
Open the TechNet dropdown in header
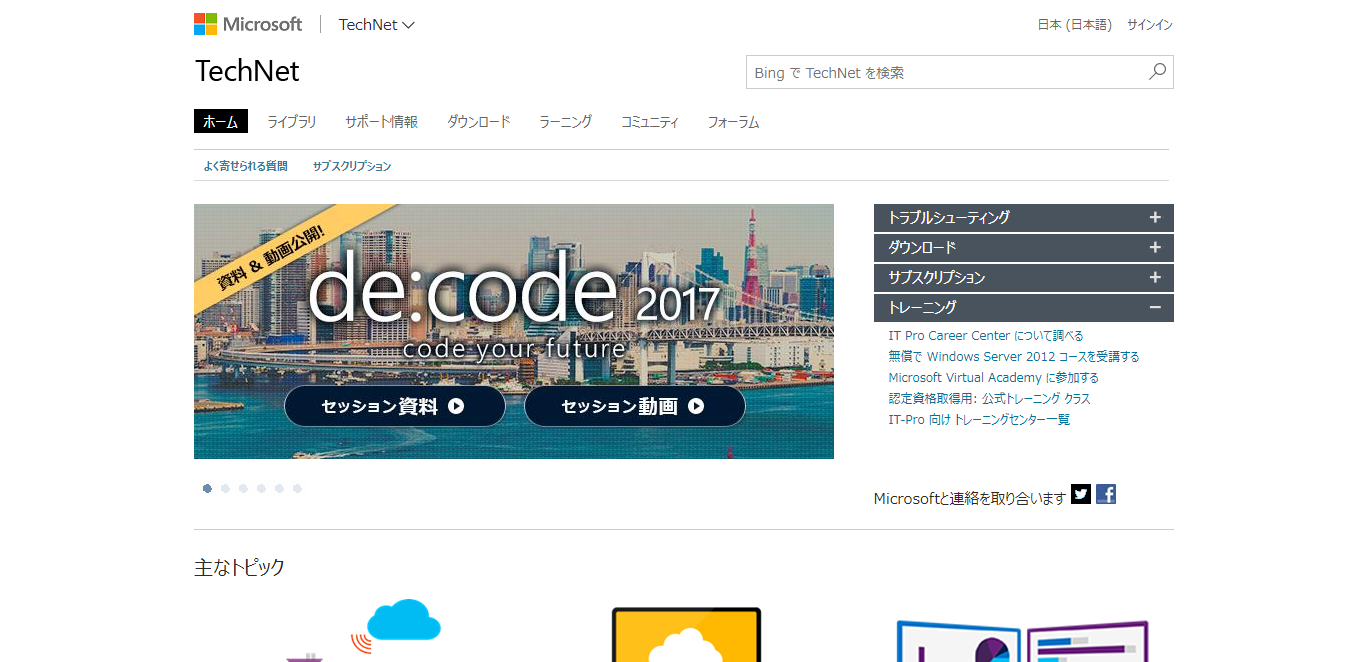(x=377, y=25)
